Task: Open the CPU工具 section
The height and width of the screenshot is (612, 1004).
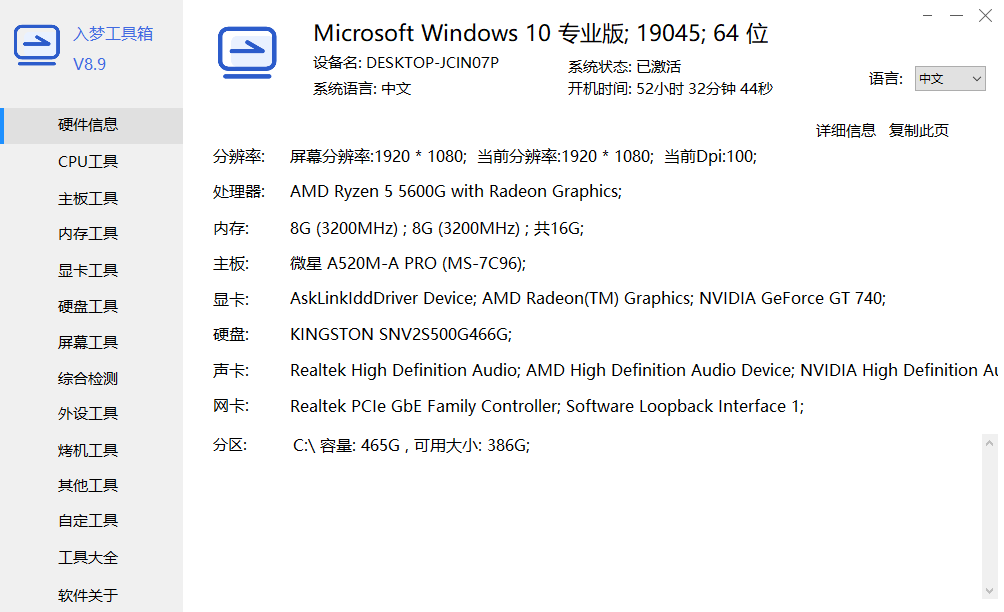Action: [88, 162]
